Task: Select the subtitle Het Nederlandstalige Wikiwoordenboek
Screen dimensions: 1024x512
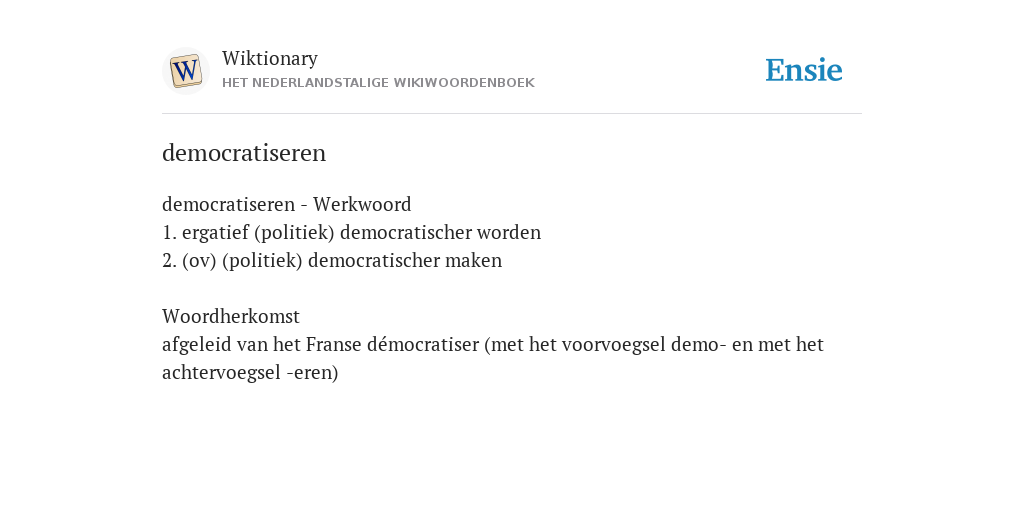Action: (378, 83)
